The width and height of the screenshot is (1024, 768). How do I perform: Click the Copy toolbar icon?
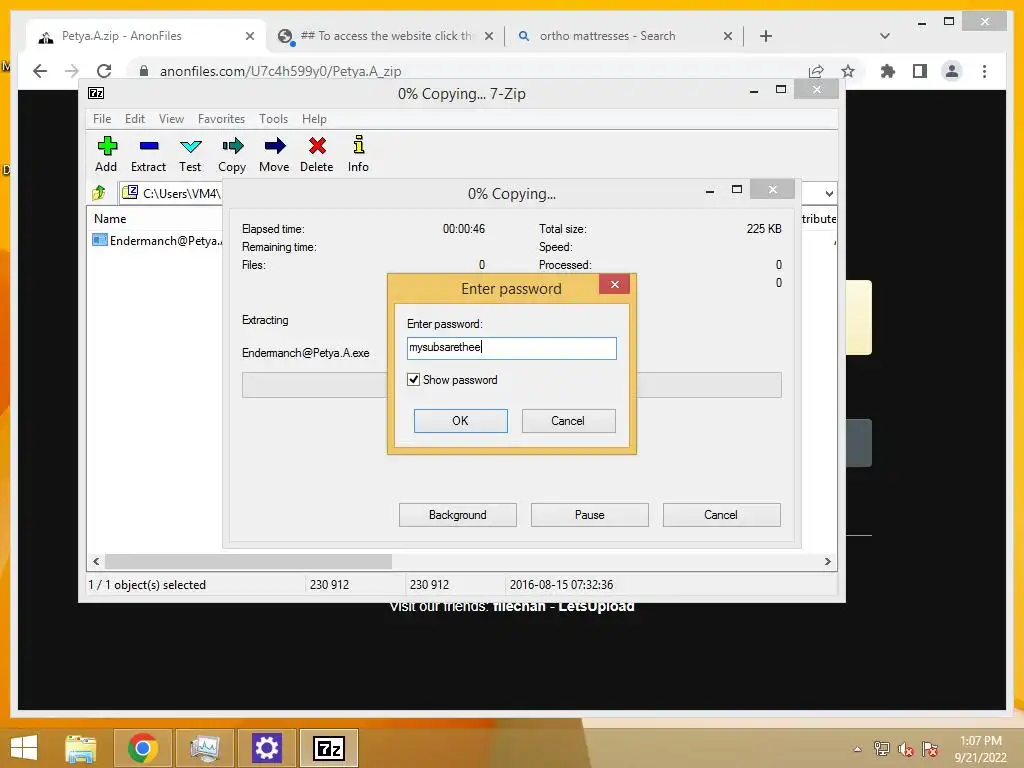coord(232,154)
